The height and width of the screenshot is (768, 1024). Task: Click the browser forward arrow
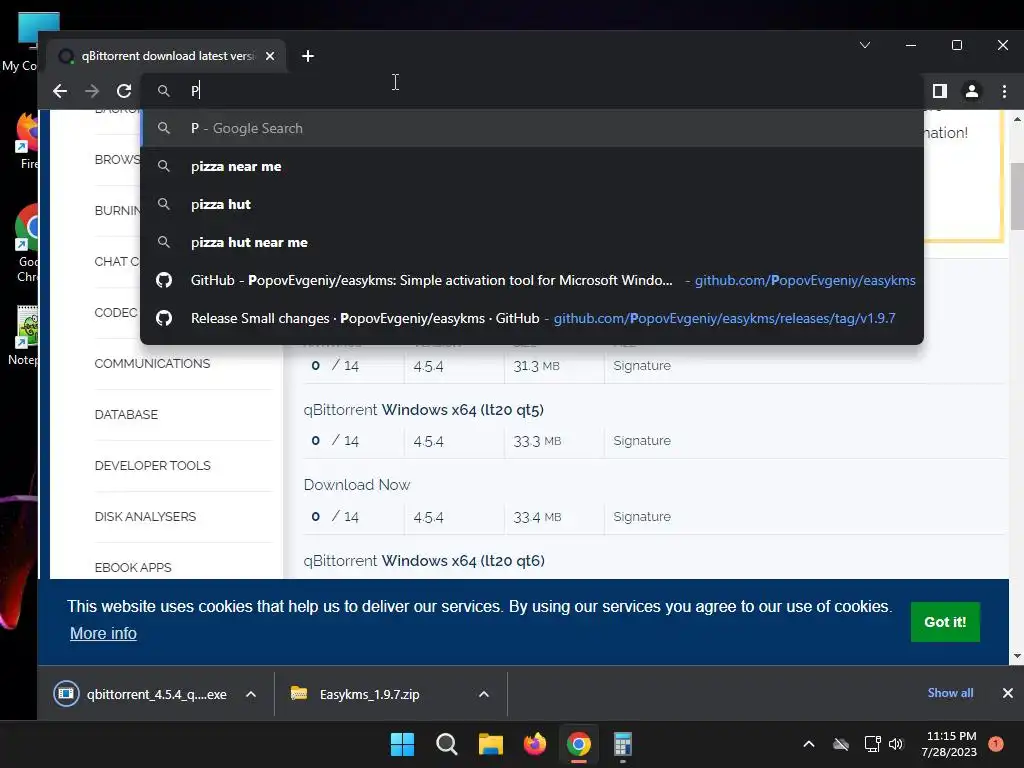point(92,91)
